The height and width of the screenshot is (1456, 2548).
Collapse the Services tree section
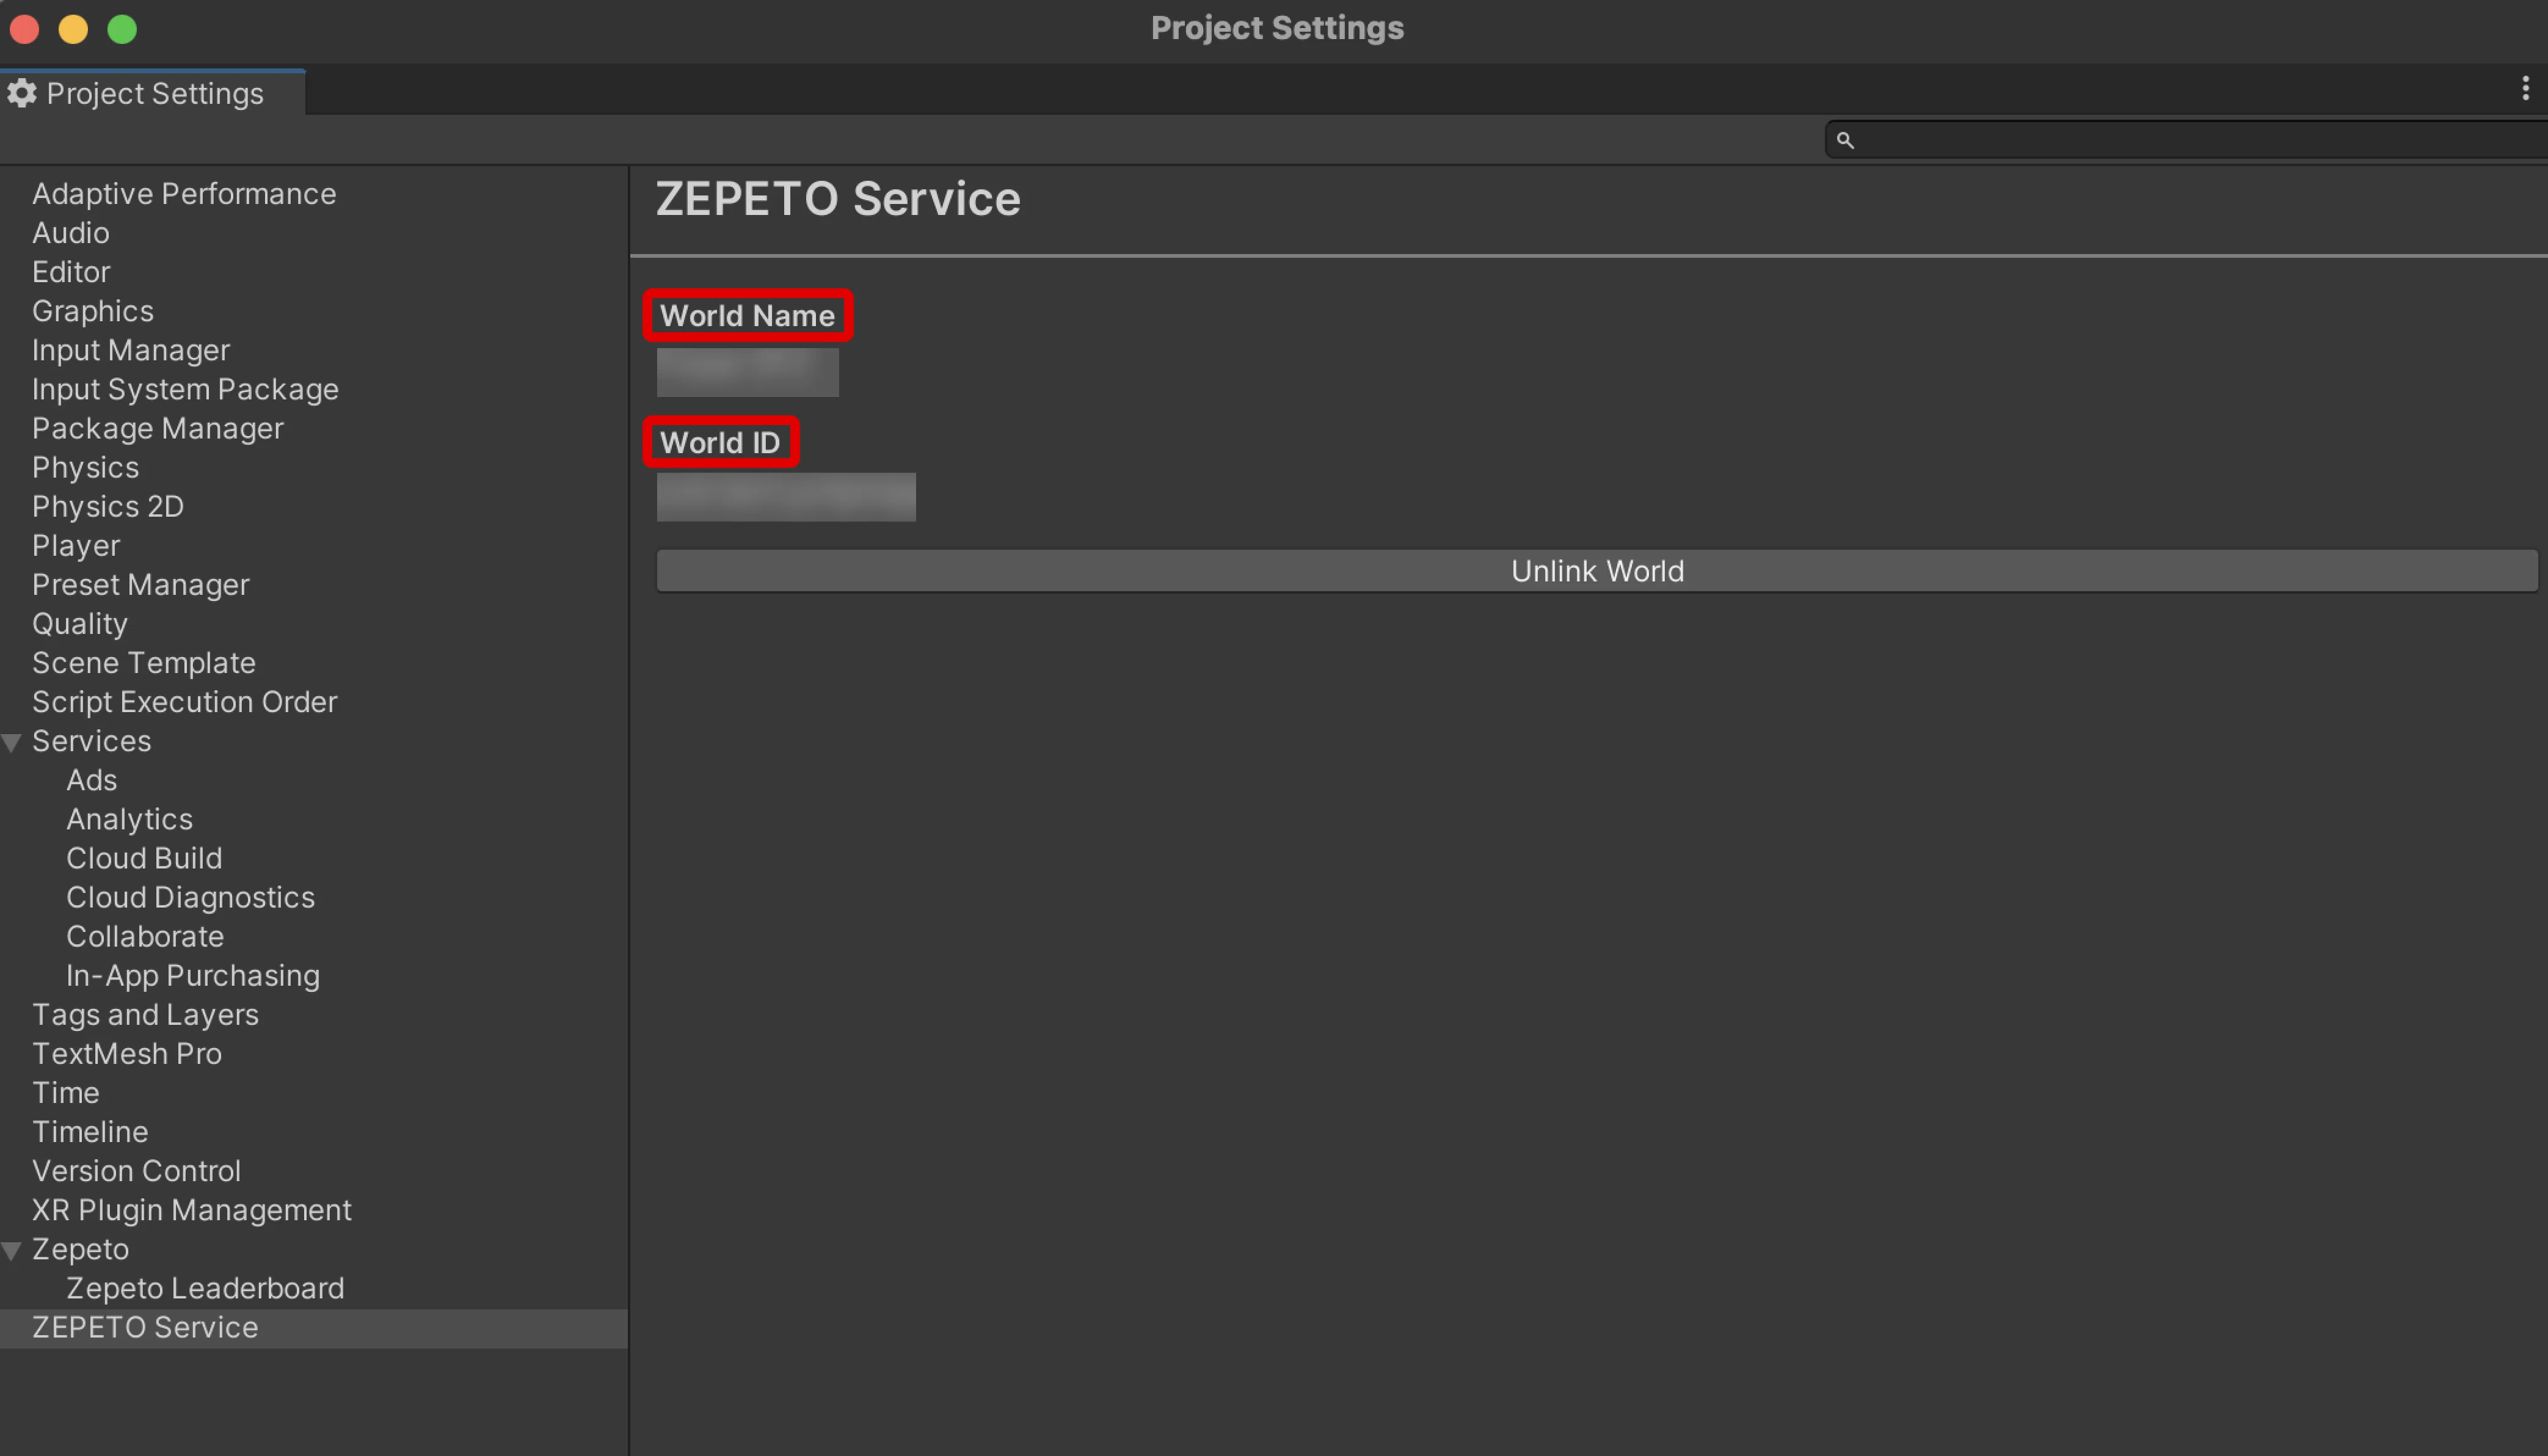coord(12,742)
